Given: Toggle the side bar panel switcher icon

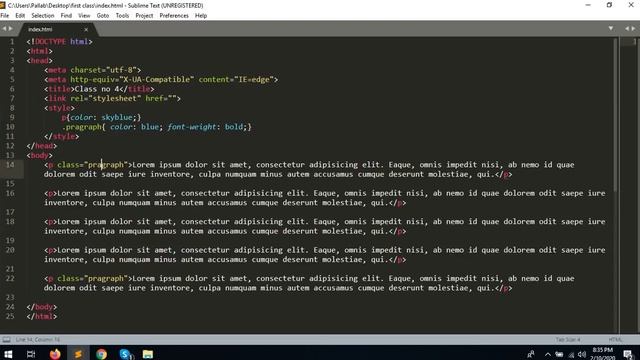Looking at the screenshot, I should 7,339.
